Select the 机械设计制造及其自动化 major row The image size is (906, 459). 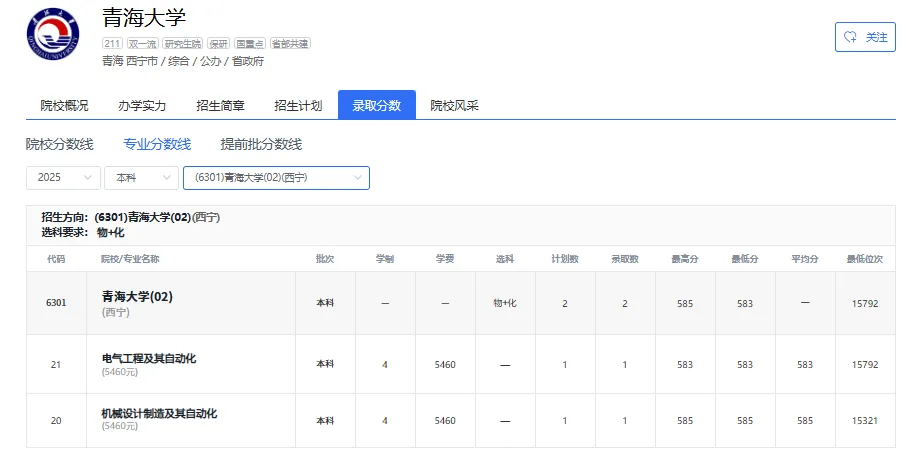[461, 420]
